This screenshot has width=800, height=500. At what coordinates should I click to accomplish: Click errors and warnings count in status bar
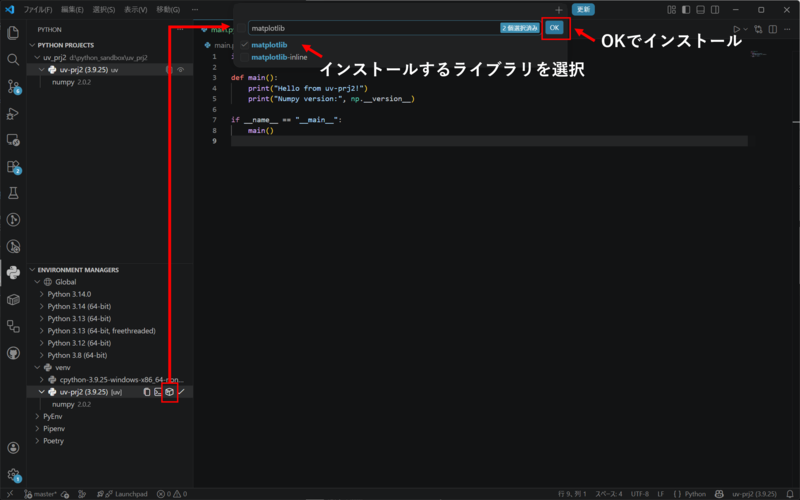[x=172, y=494]
